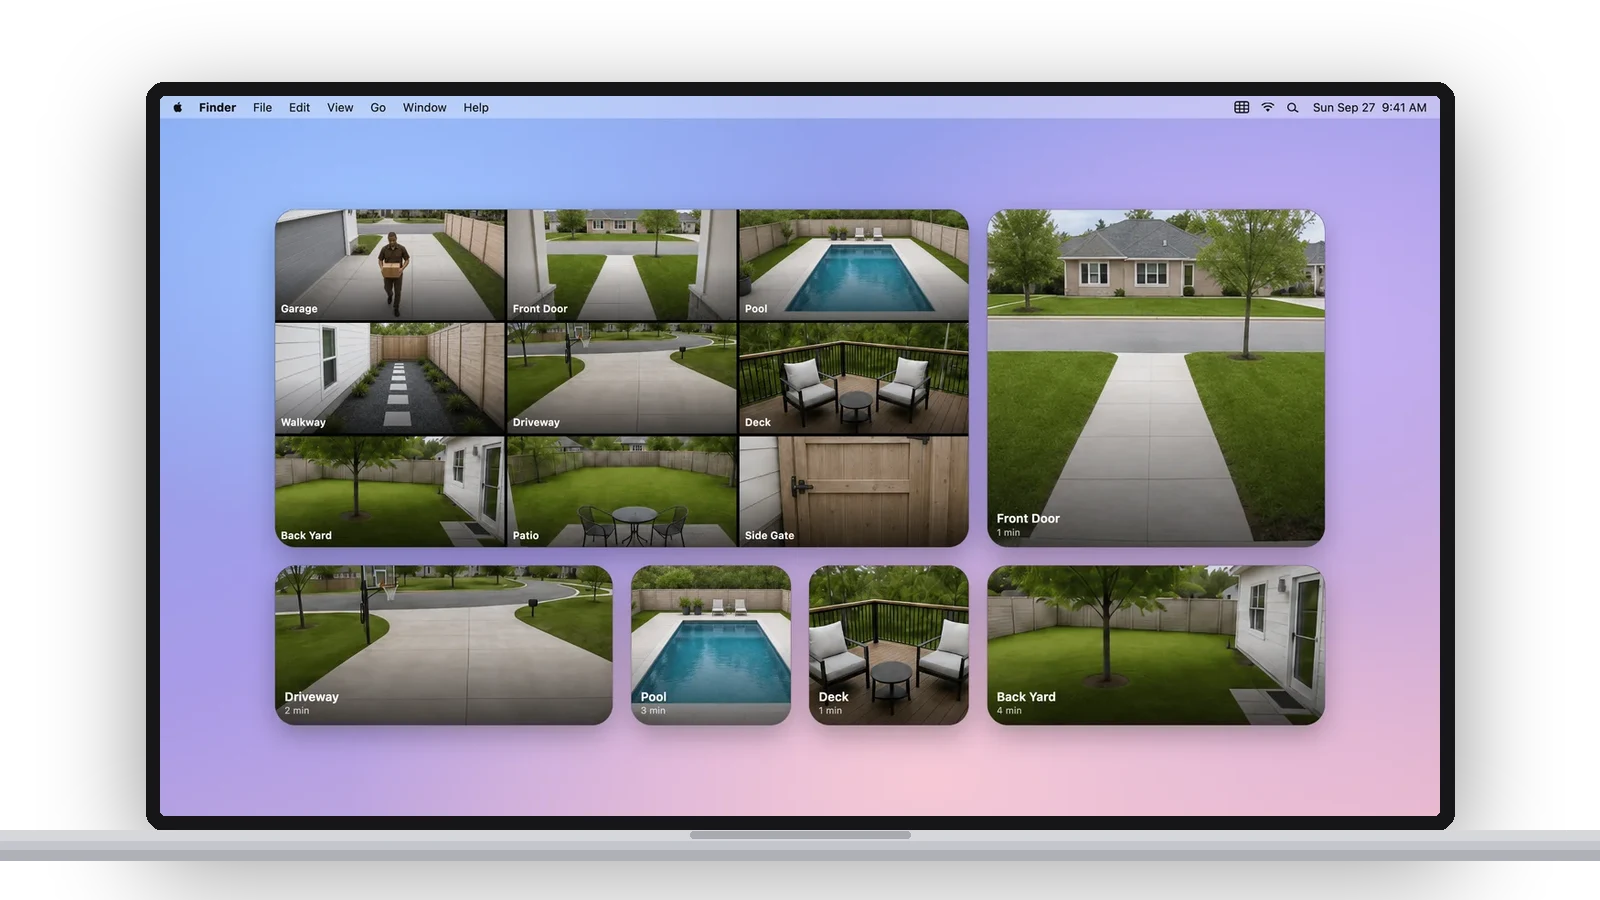Select the Deck camera grid tile

click(x=854, y=378)
